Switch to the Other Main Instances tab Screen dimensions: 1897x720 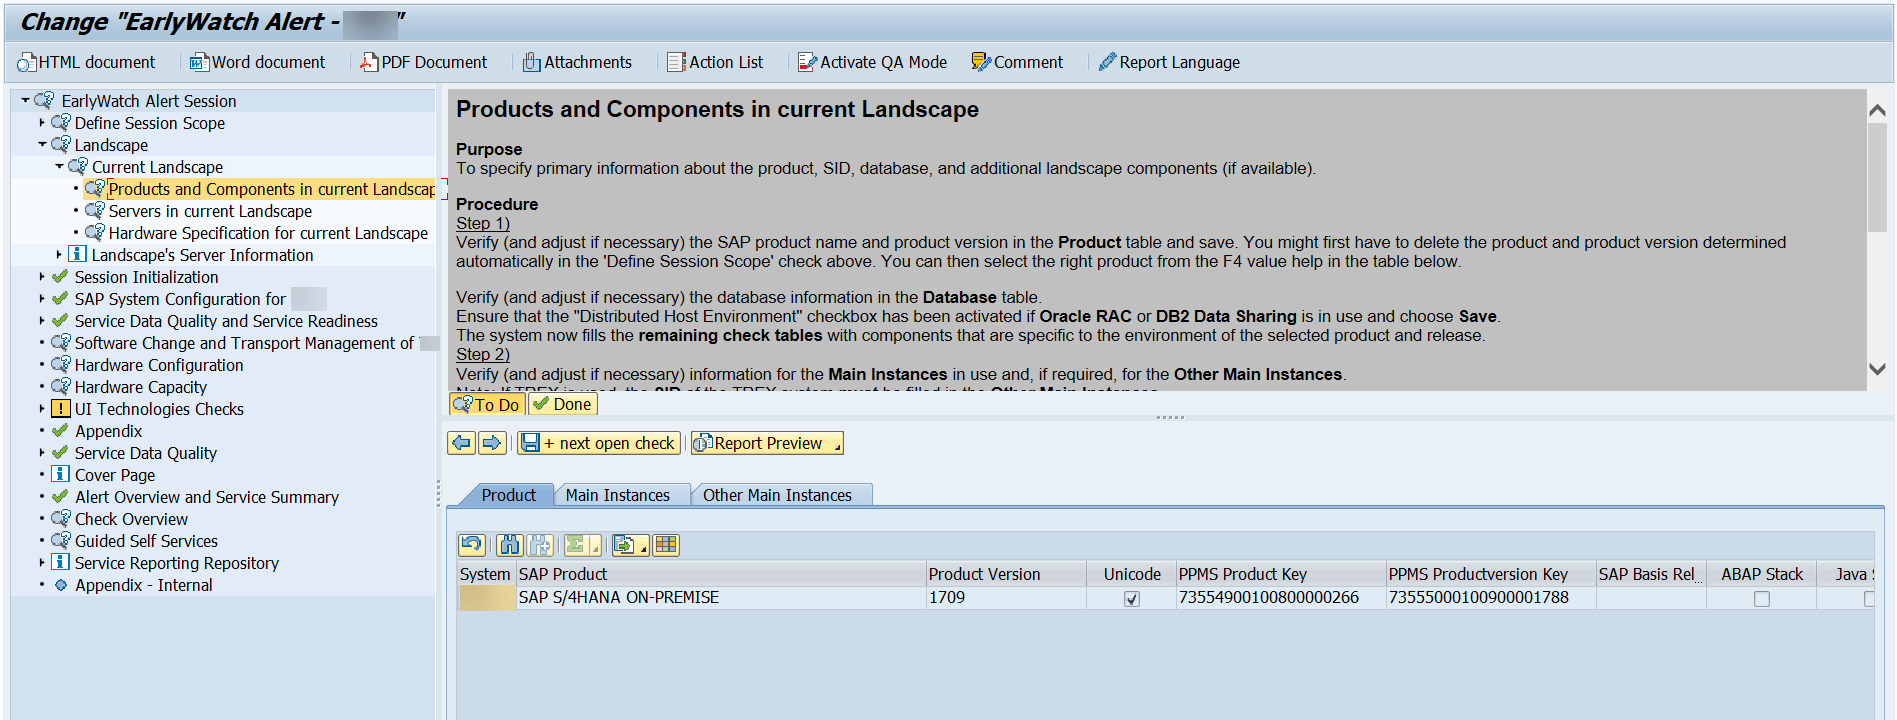[x=778, y=495]
